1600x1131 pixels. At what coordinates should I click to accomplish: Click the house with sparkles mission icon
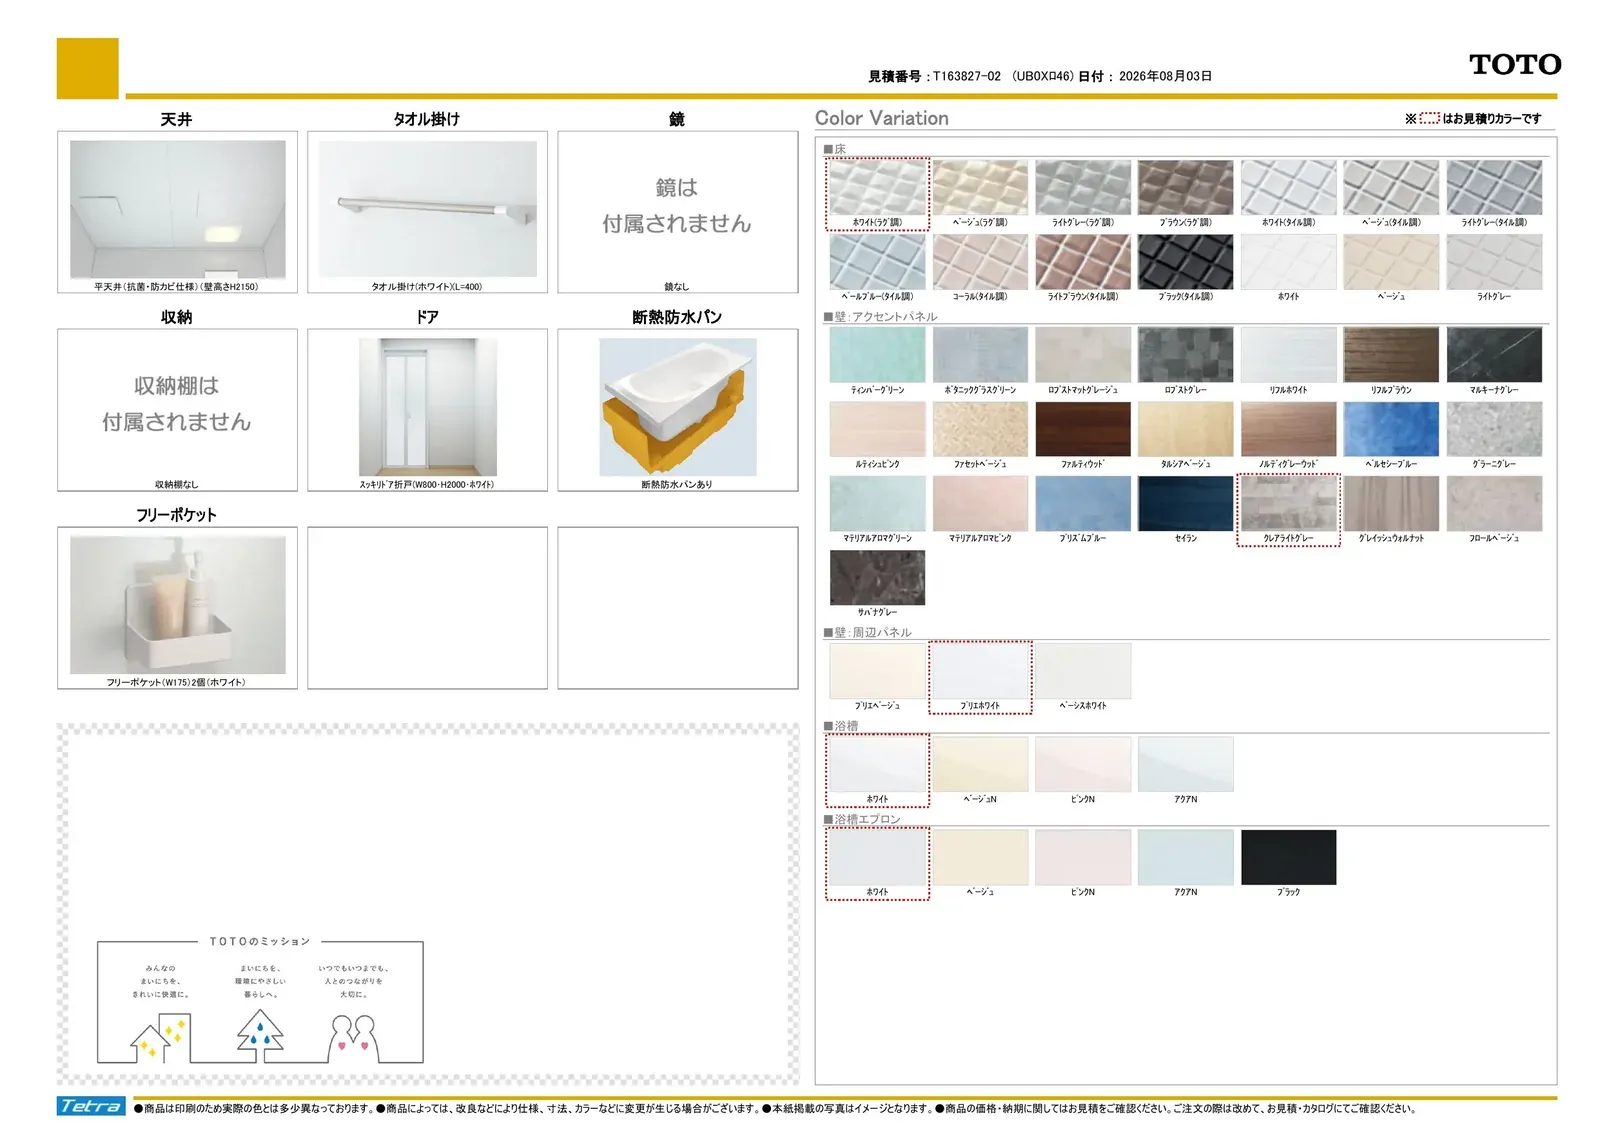[160, 1037]
